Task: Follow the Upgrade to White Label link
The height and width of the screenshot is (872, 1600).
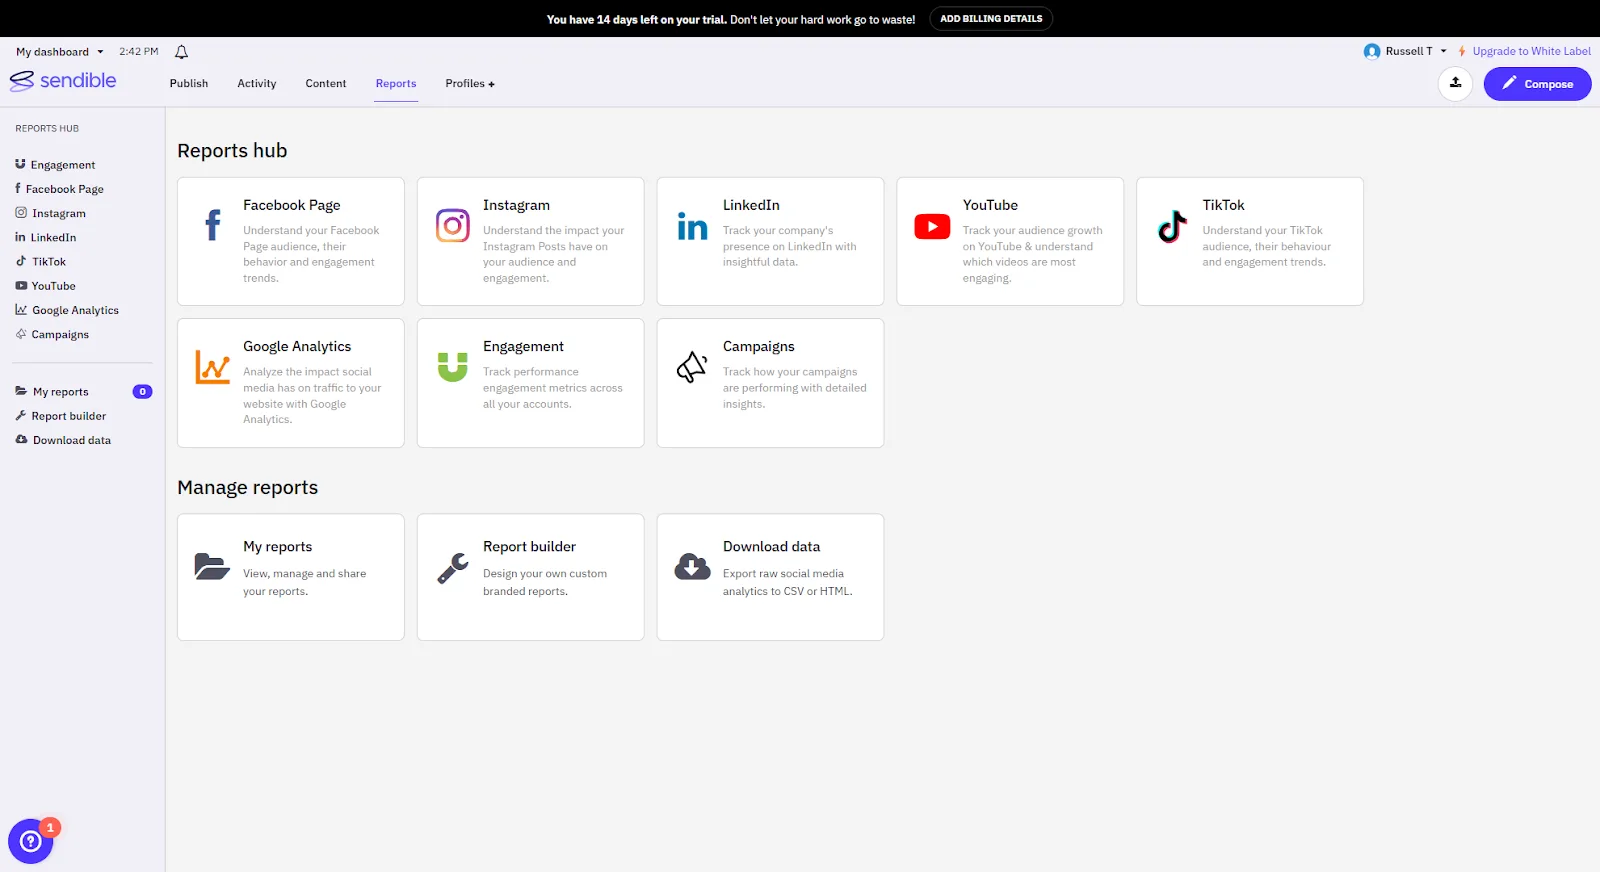Action: pyautogui.click(x=1530, y=51)
